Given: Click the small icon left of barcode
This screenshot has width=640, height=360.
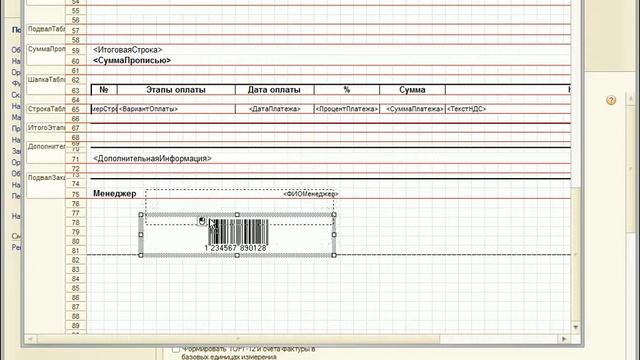Looking at the screenshot, I should (x=202, y=221).
